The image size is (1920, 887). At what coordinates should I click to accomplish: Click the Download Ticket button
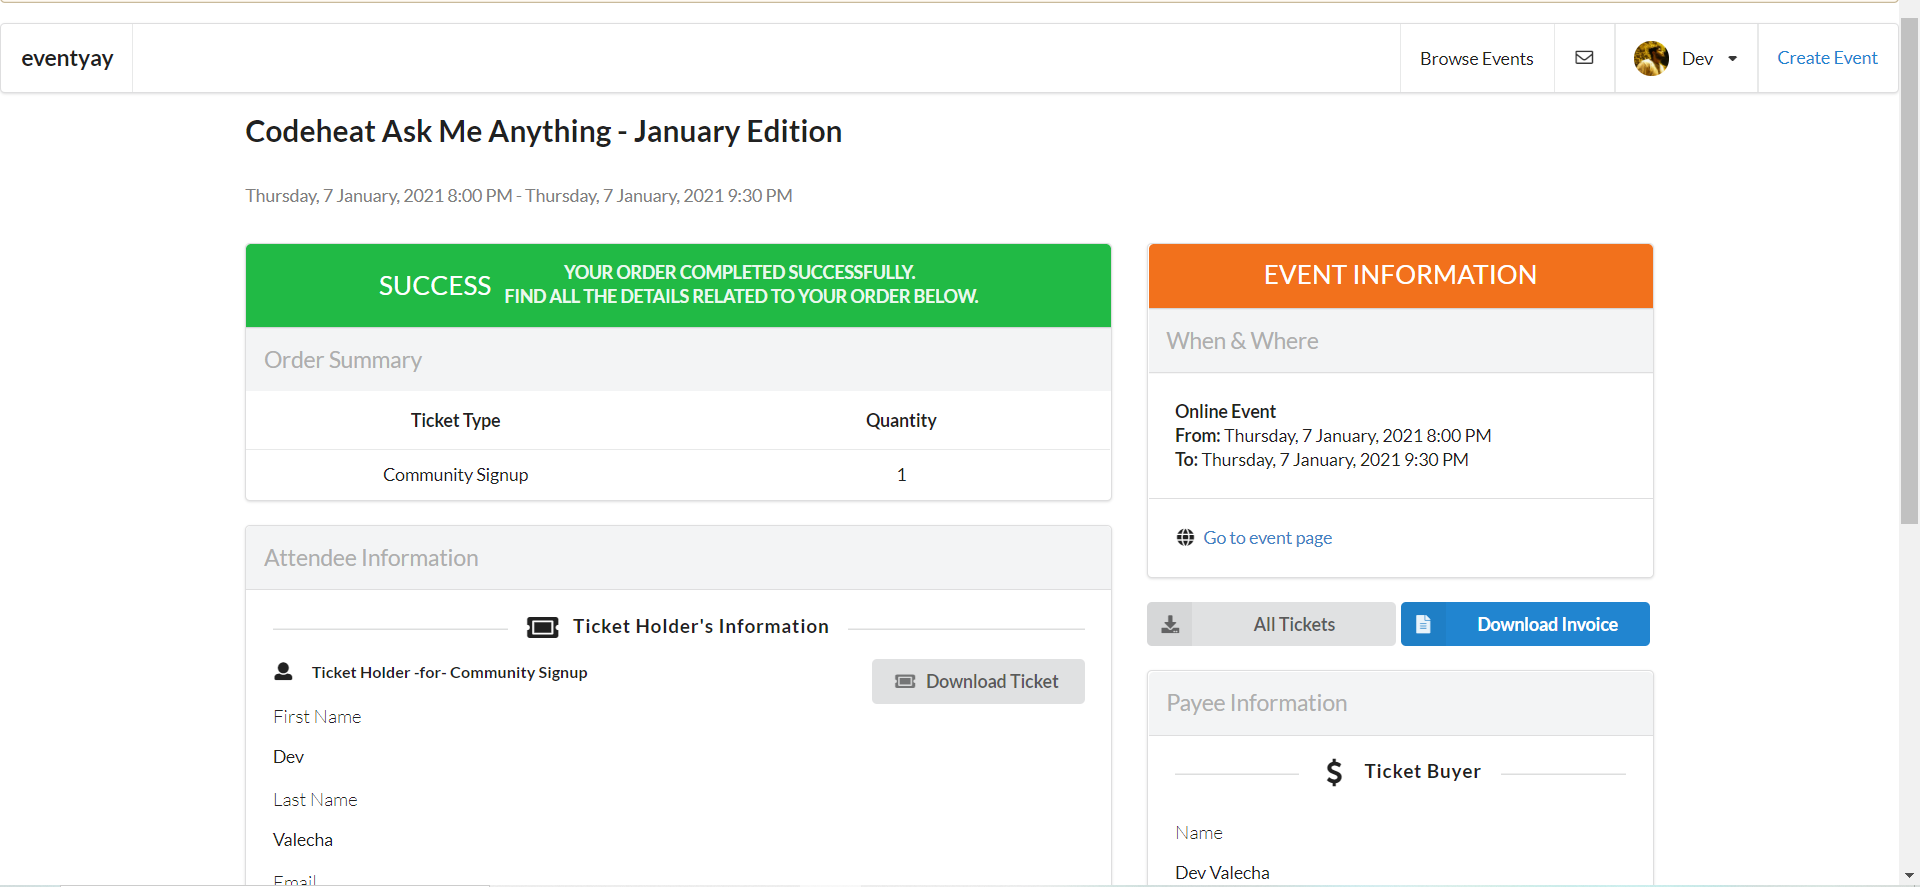pos(978,681)
